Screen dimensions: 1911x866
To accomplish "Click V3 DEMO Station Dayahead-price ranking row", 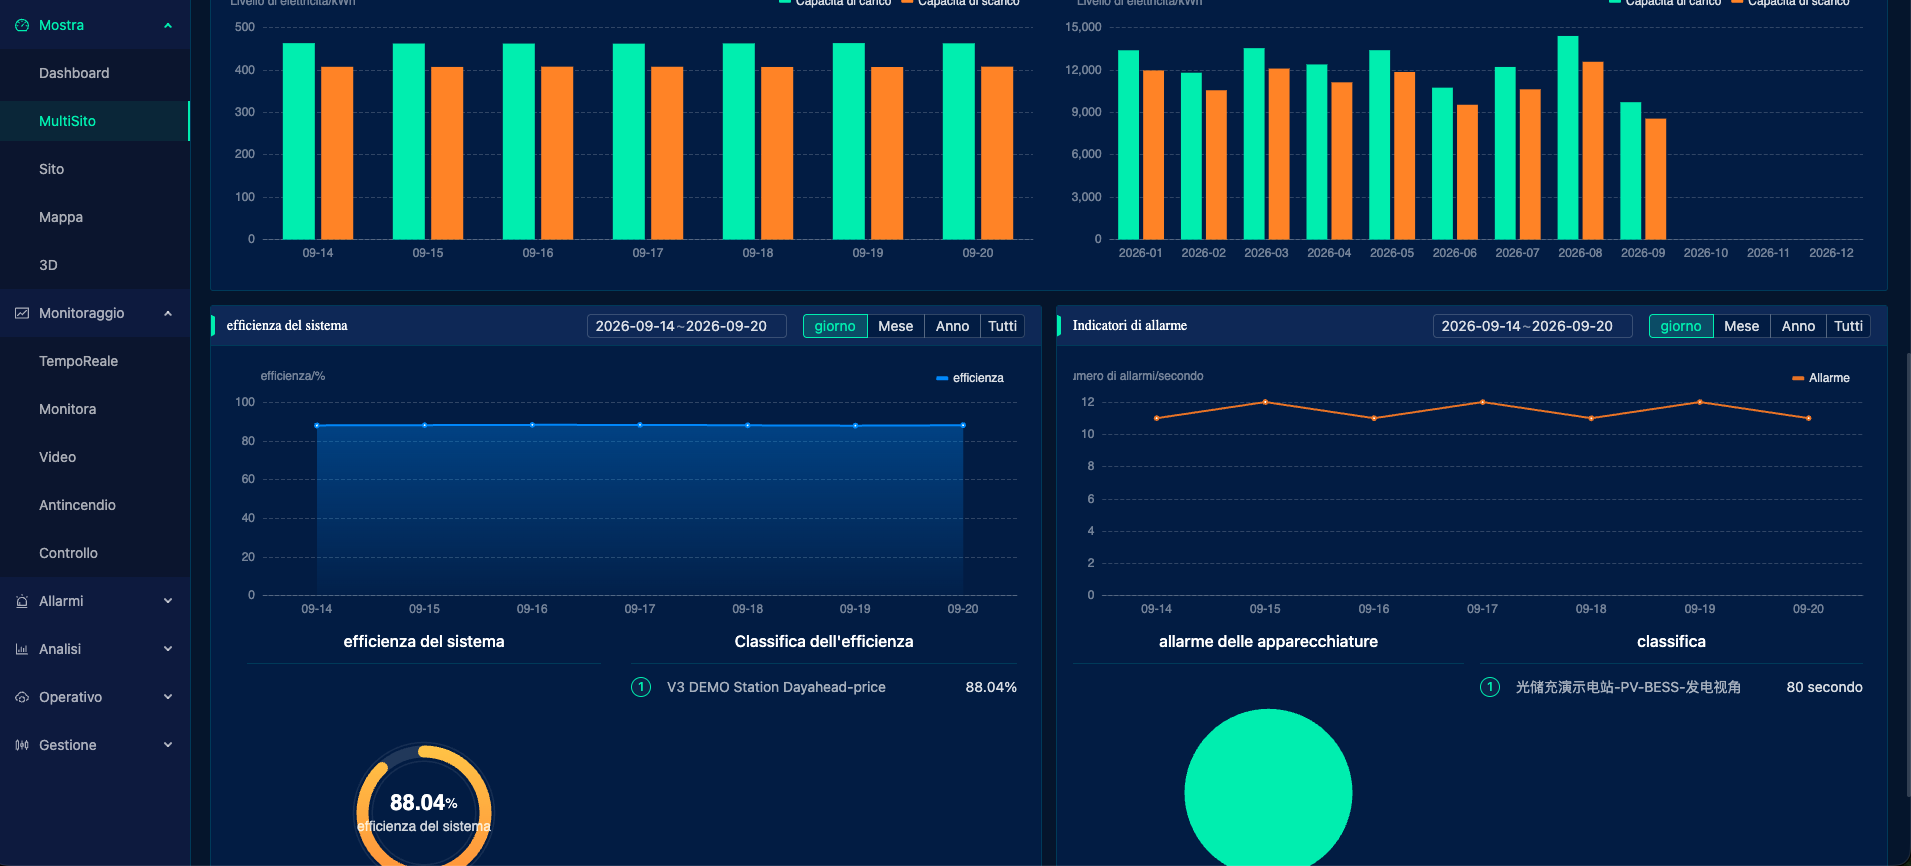I will (x=824, y=687).
